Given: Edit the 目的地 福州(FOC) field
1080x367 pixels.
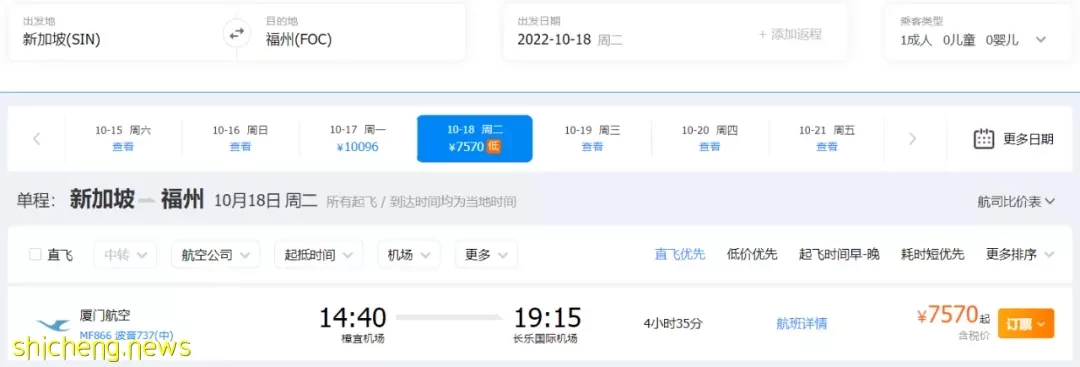Looking at the screenshot, I should (x=358, y=33).
